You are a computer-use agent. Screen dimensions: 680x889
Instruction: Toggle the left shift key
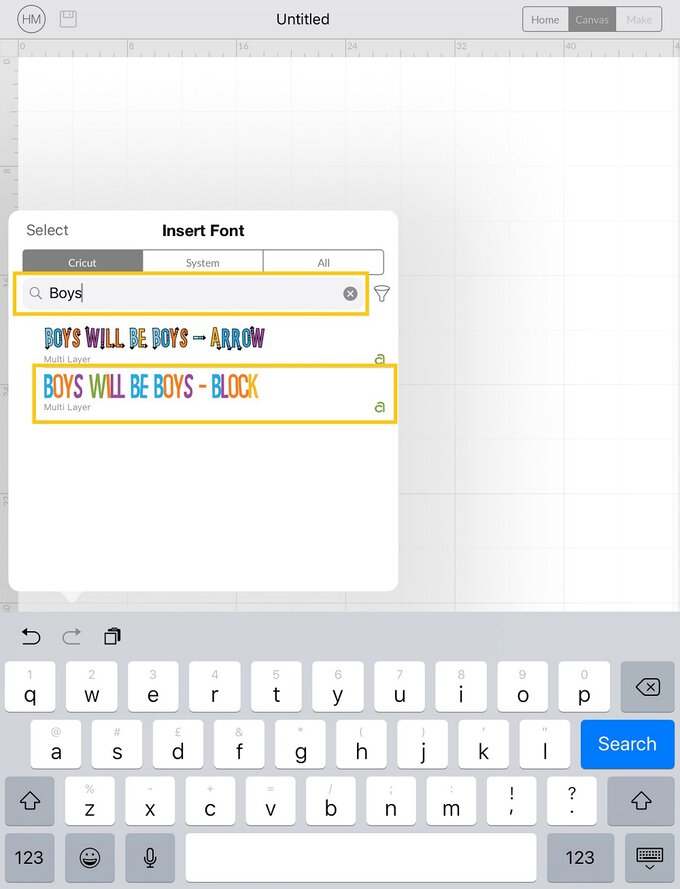pyautogui.click(x=30, y=801)
